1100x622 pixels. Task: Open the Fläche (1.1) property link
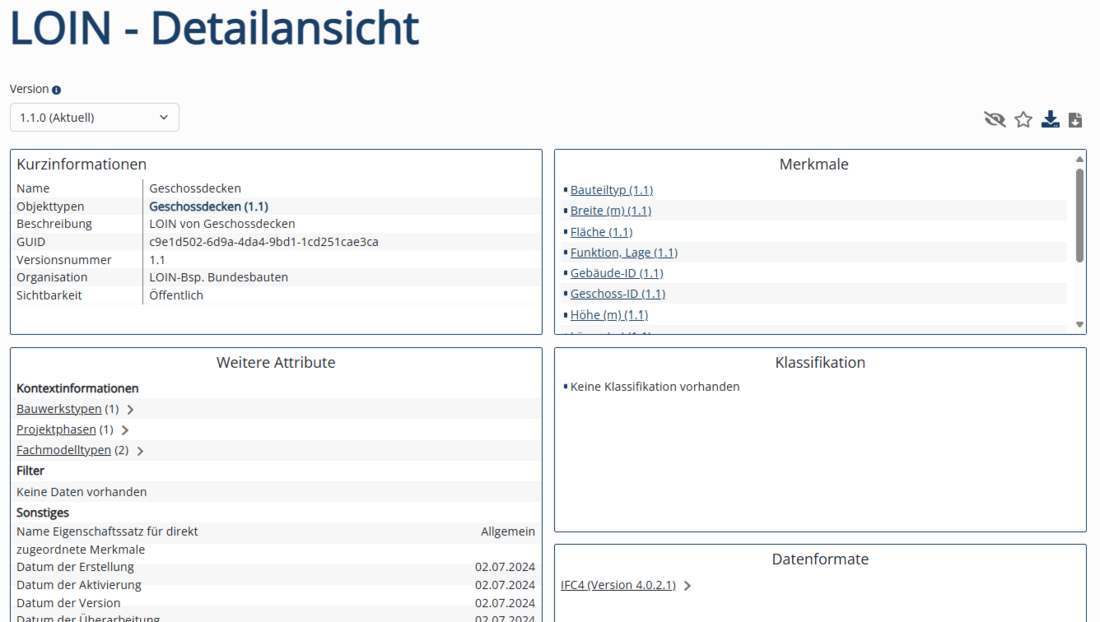click(601, 231)
